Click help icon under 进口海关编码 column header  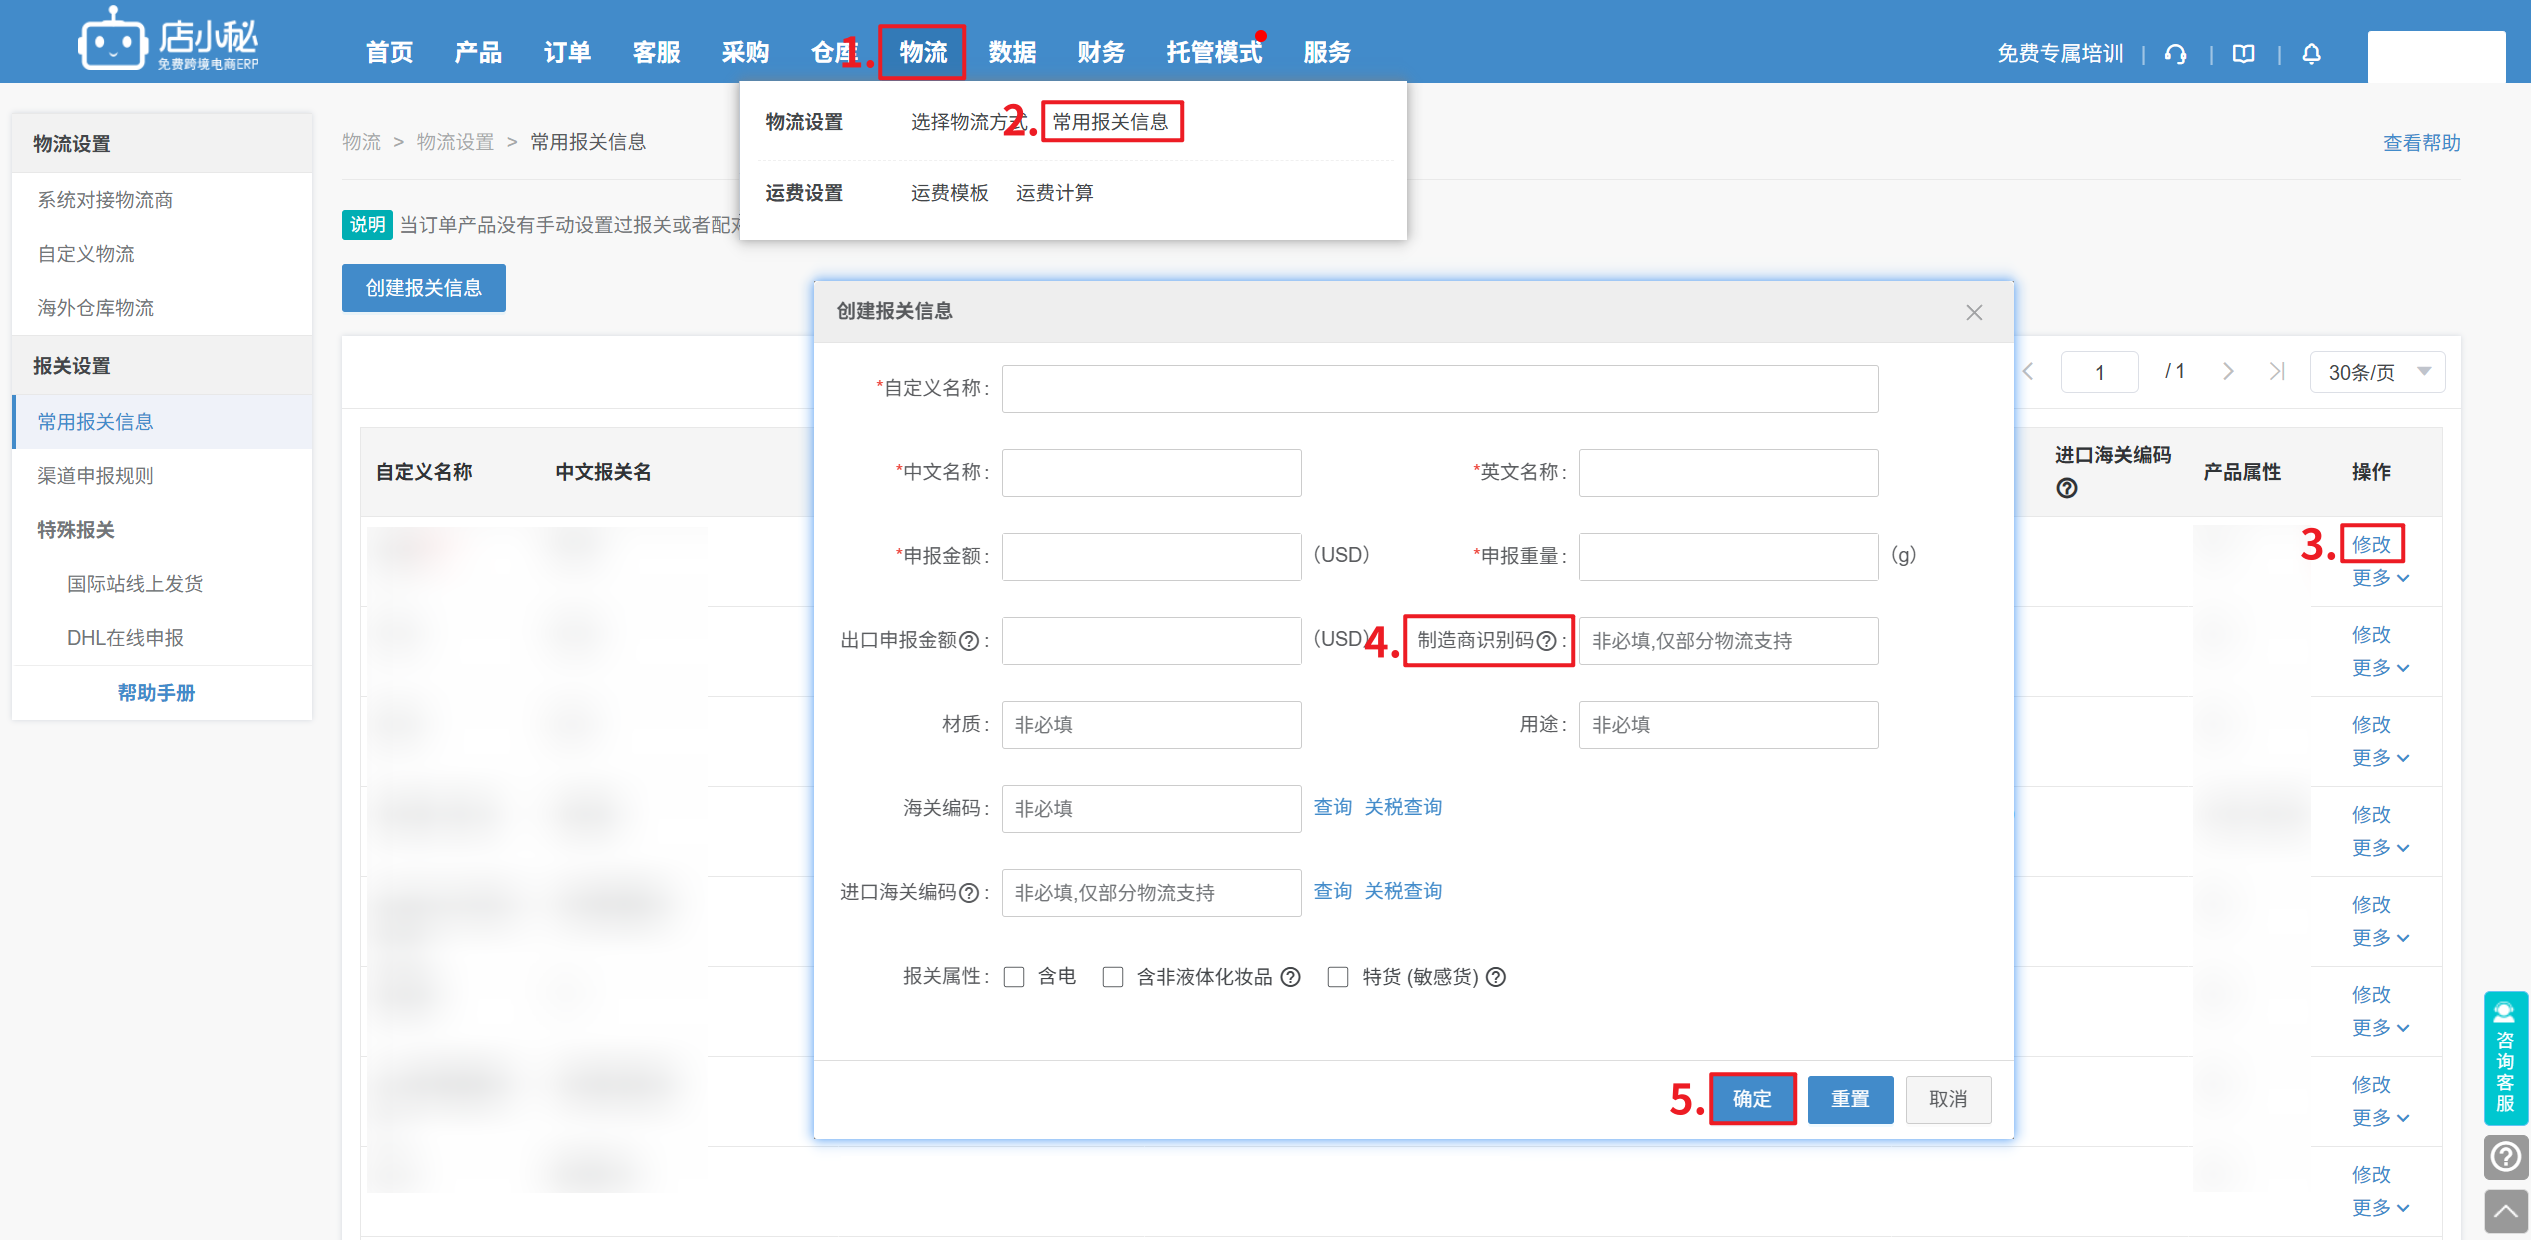pyautogui.click(x=2066, y=488)
